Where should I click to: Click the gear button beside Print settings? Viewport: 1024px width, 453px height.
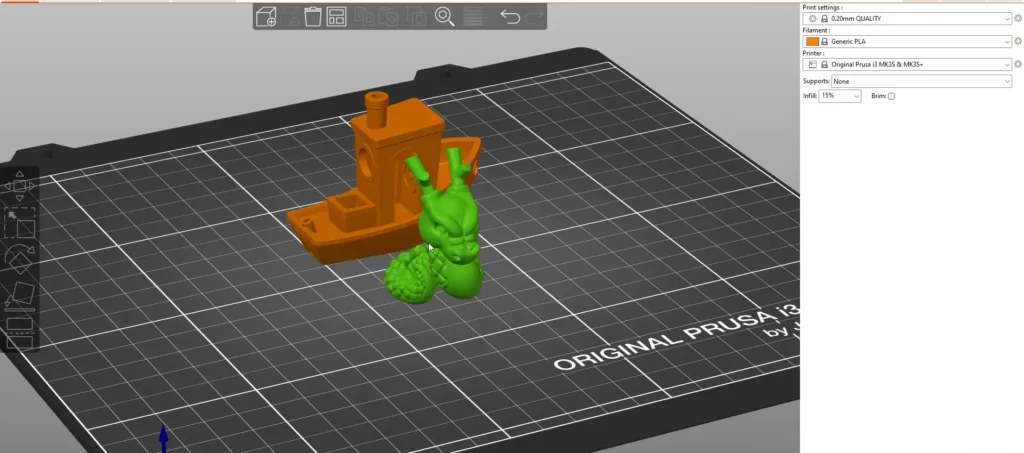pos(1018,19)
